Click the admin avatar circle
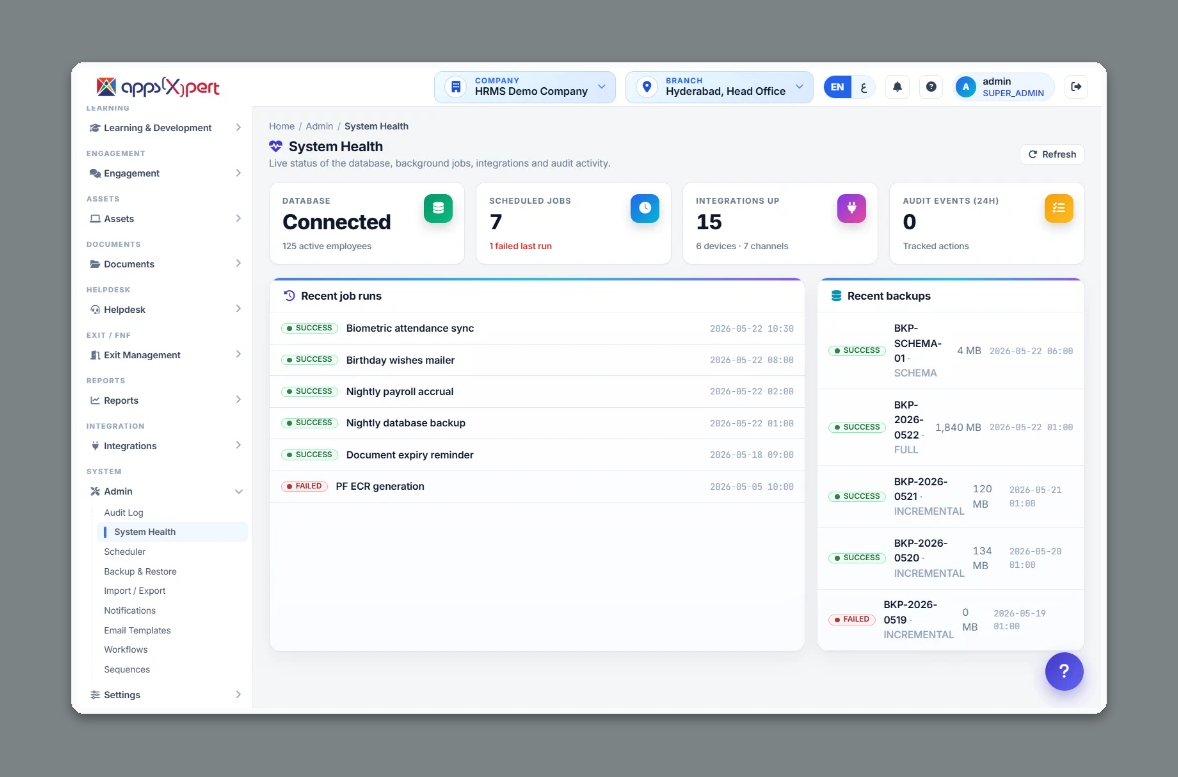 coord(965,87)
